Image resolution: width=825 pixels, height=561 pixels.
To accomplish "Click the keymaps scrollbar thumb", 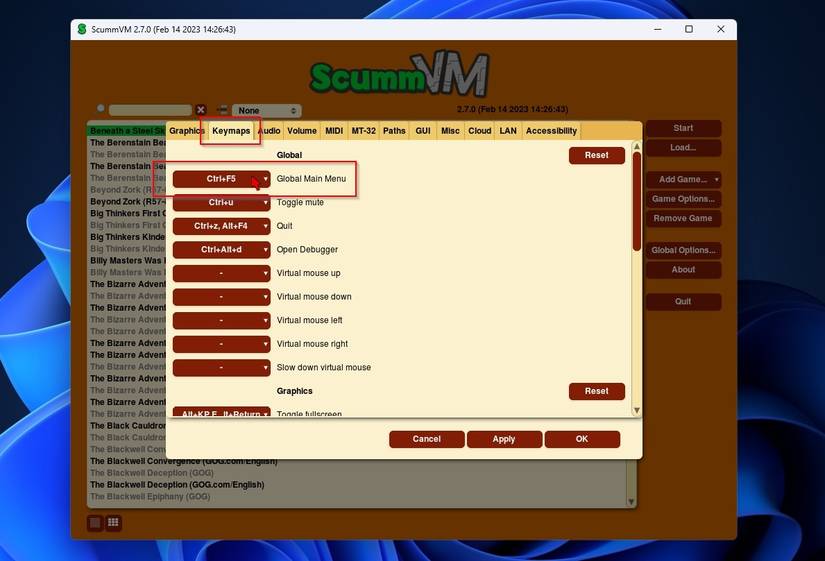I will click(637, 202).
